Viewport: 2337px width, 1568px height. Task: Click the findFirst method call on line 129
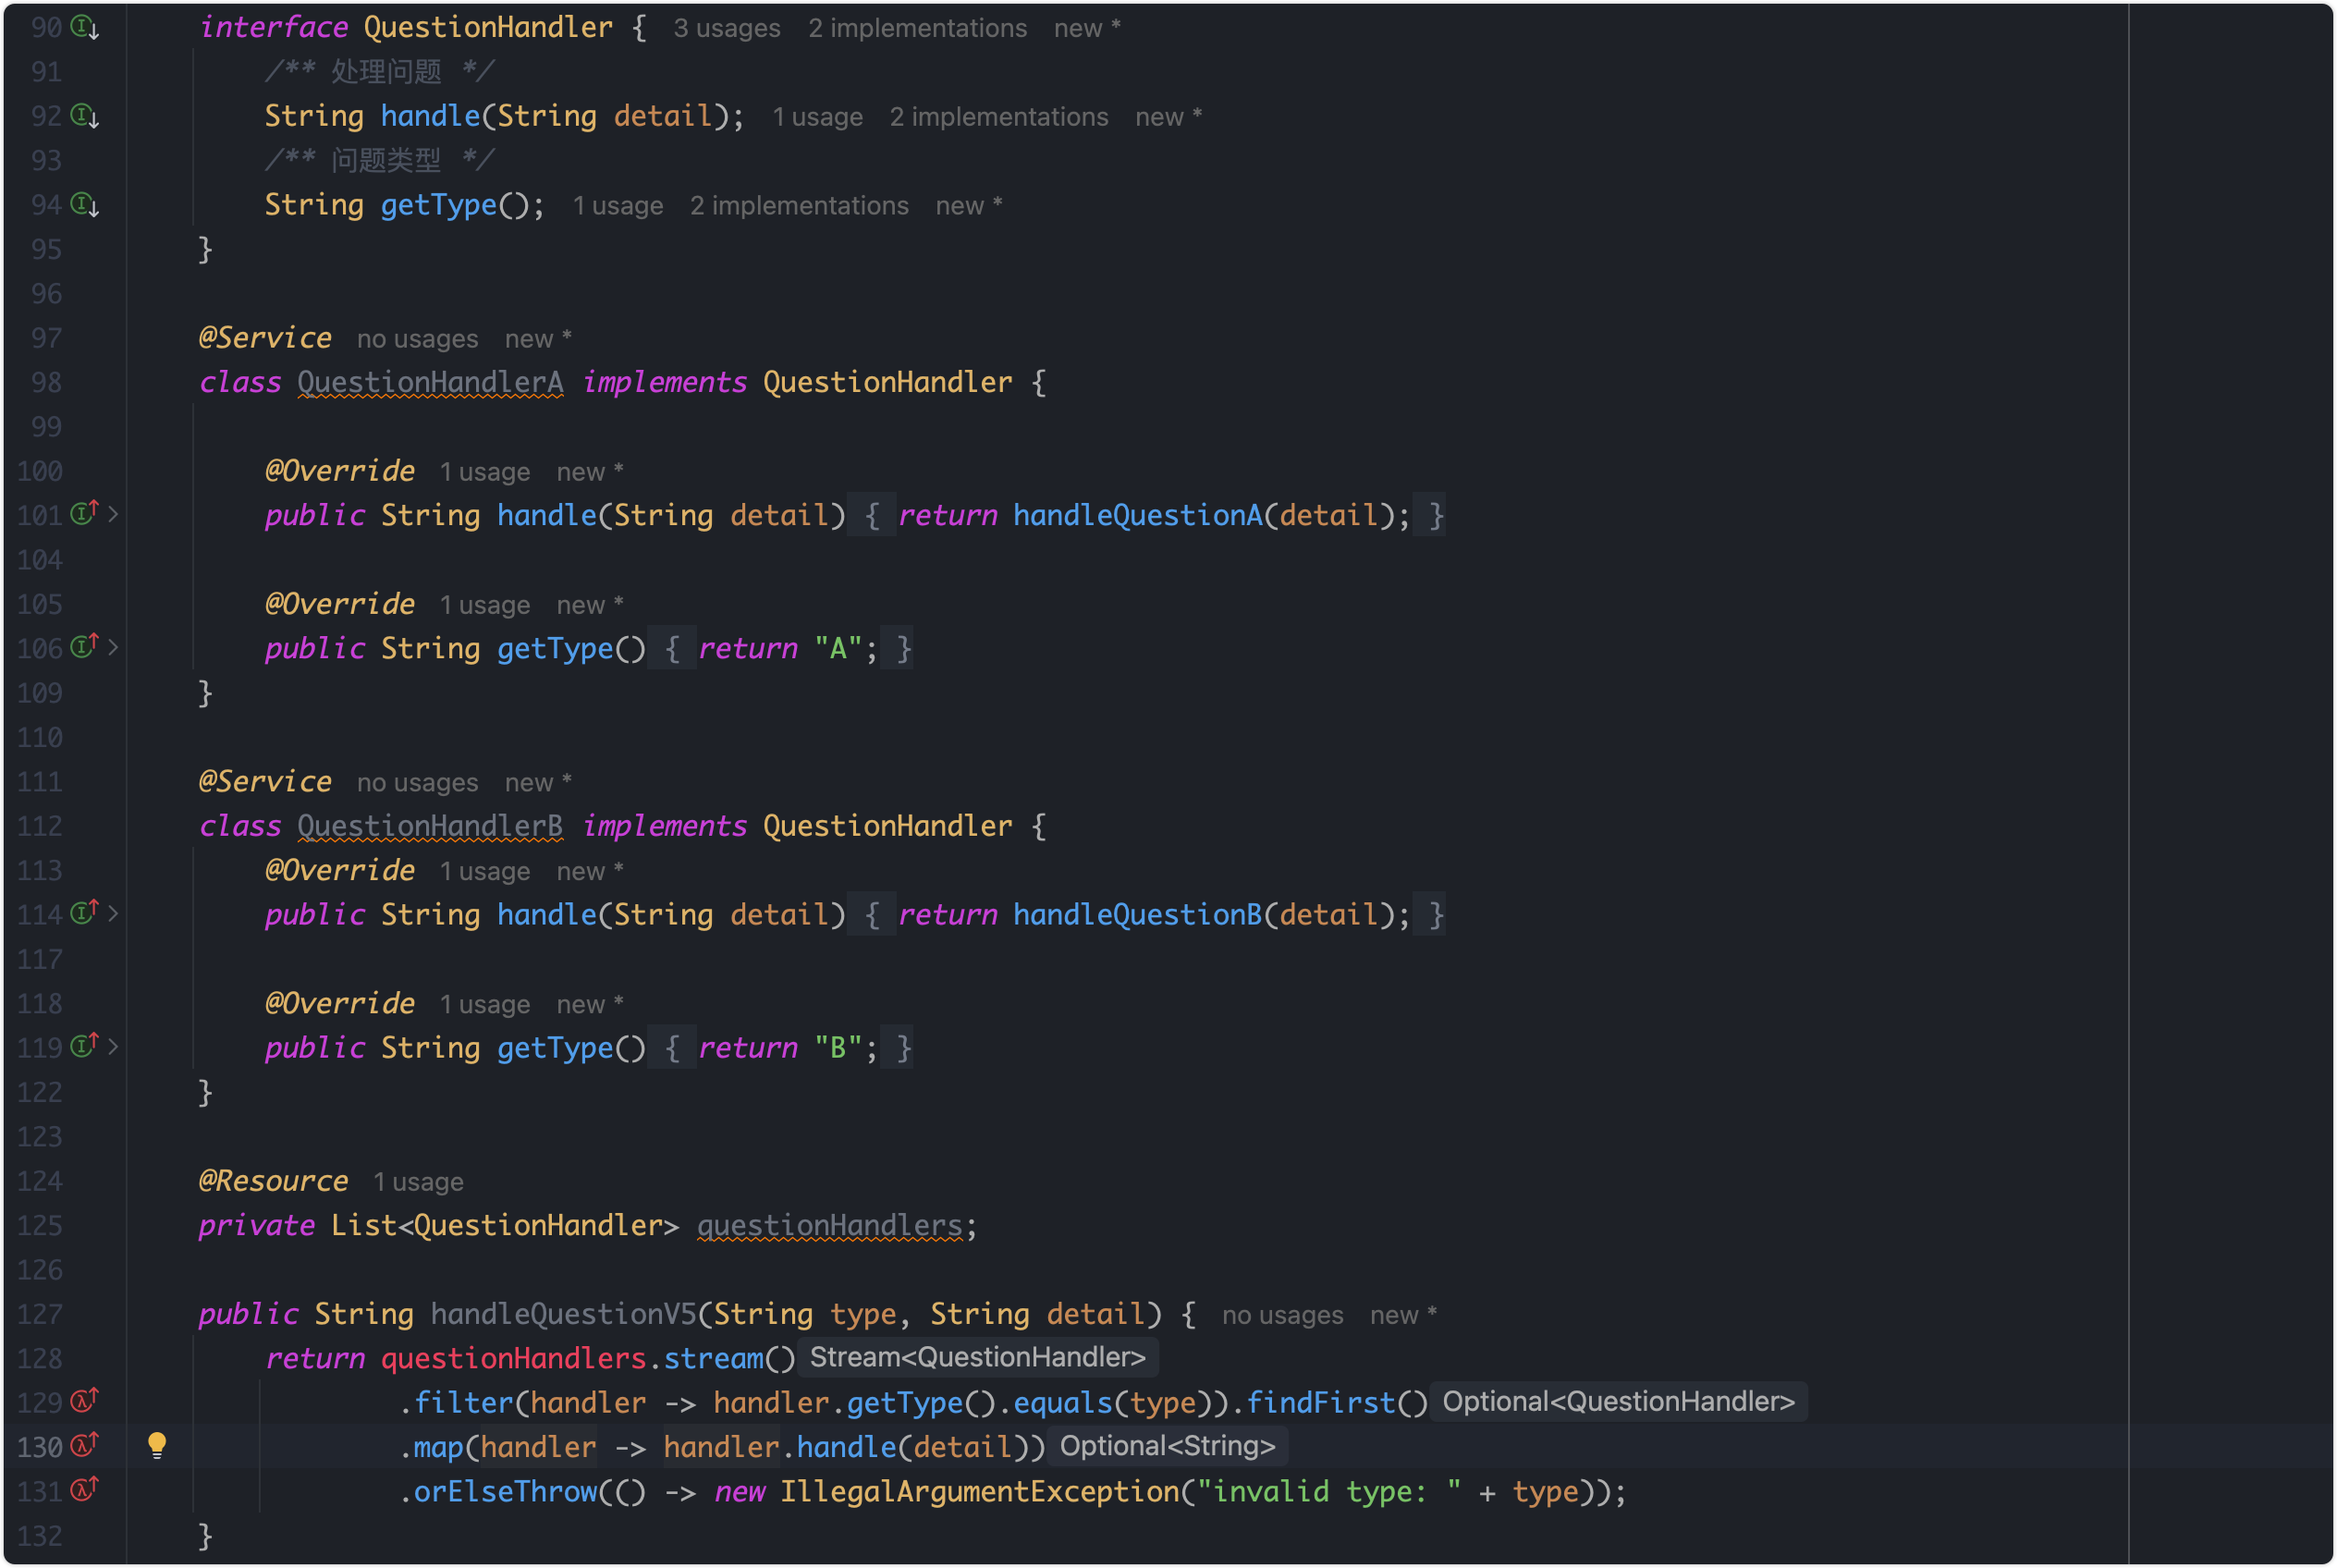click(x=1320, y=1402)
